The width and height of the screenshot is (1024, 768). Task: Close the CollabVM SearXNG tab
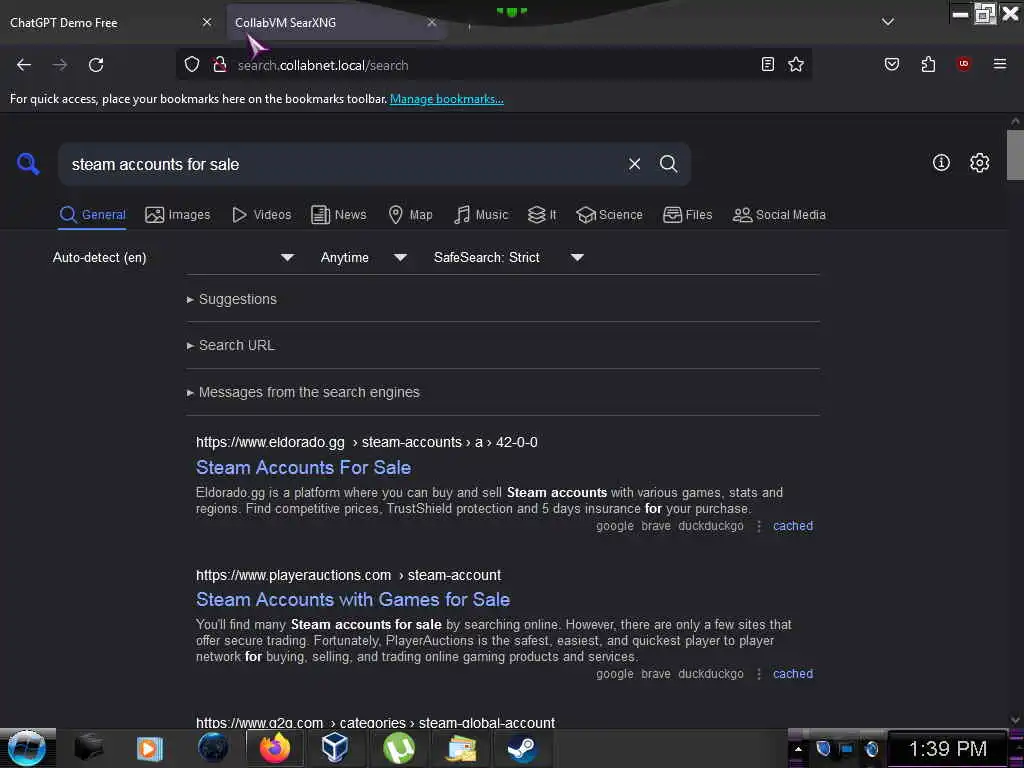[432, 22]
